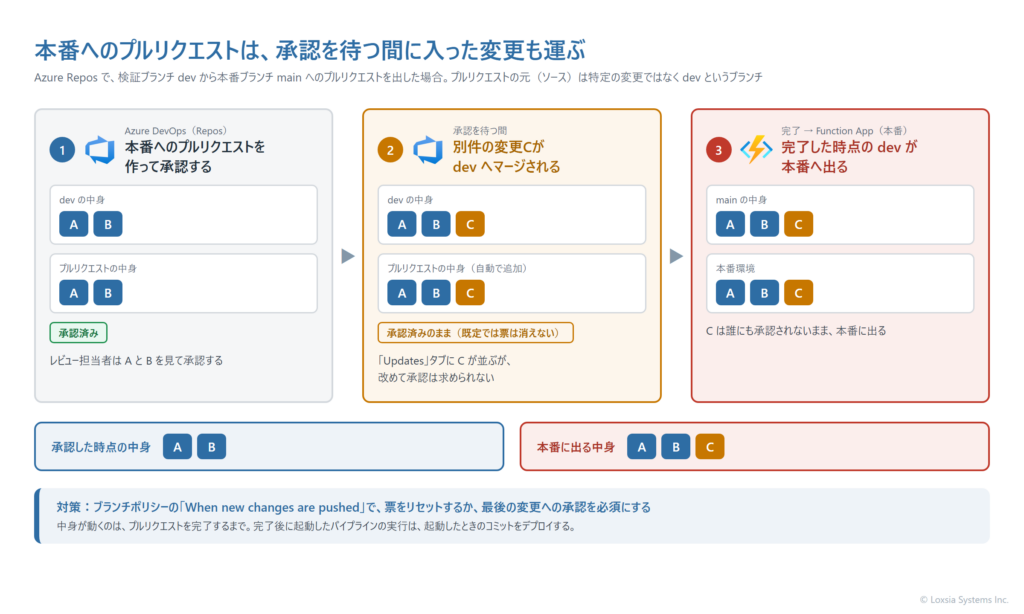Select chip A under '本番環境'
The image size is (1024, 614).
click(730, 293)
